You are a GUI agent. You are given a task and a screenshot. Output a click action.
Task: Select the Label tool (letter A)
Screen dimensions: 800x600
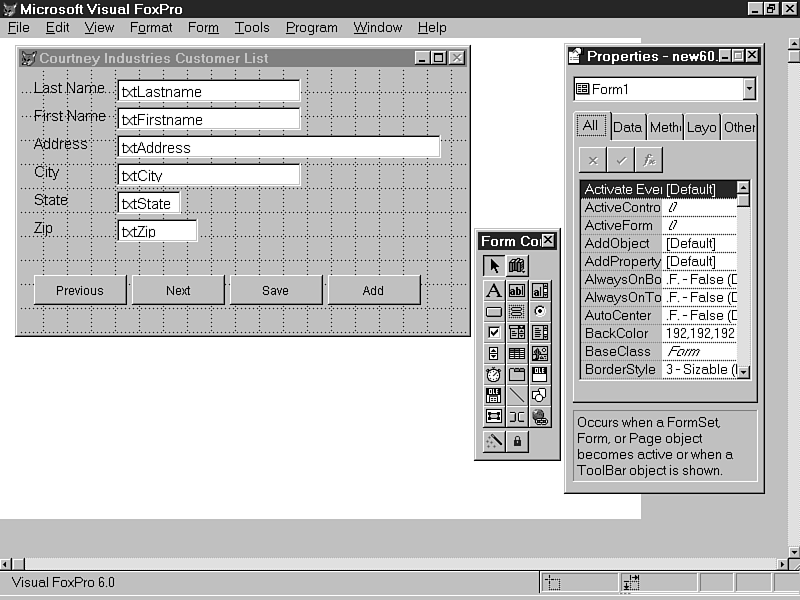493,291
